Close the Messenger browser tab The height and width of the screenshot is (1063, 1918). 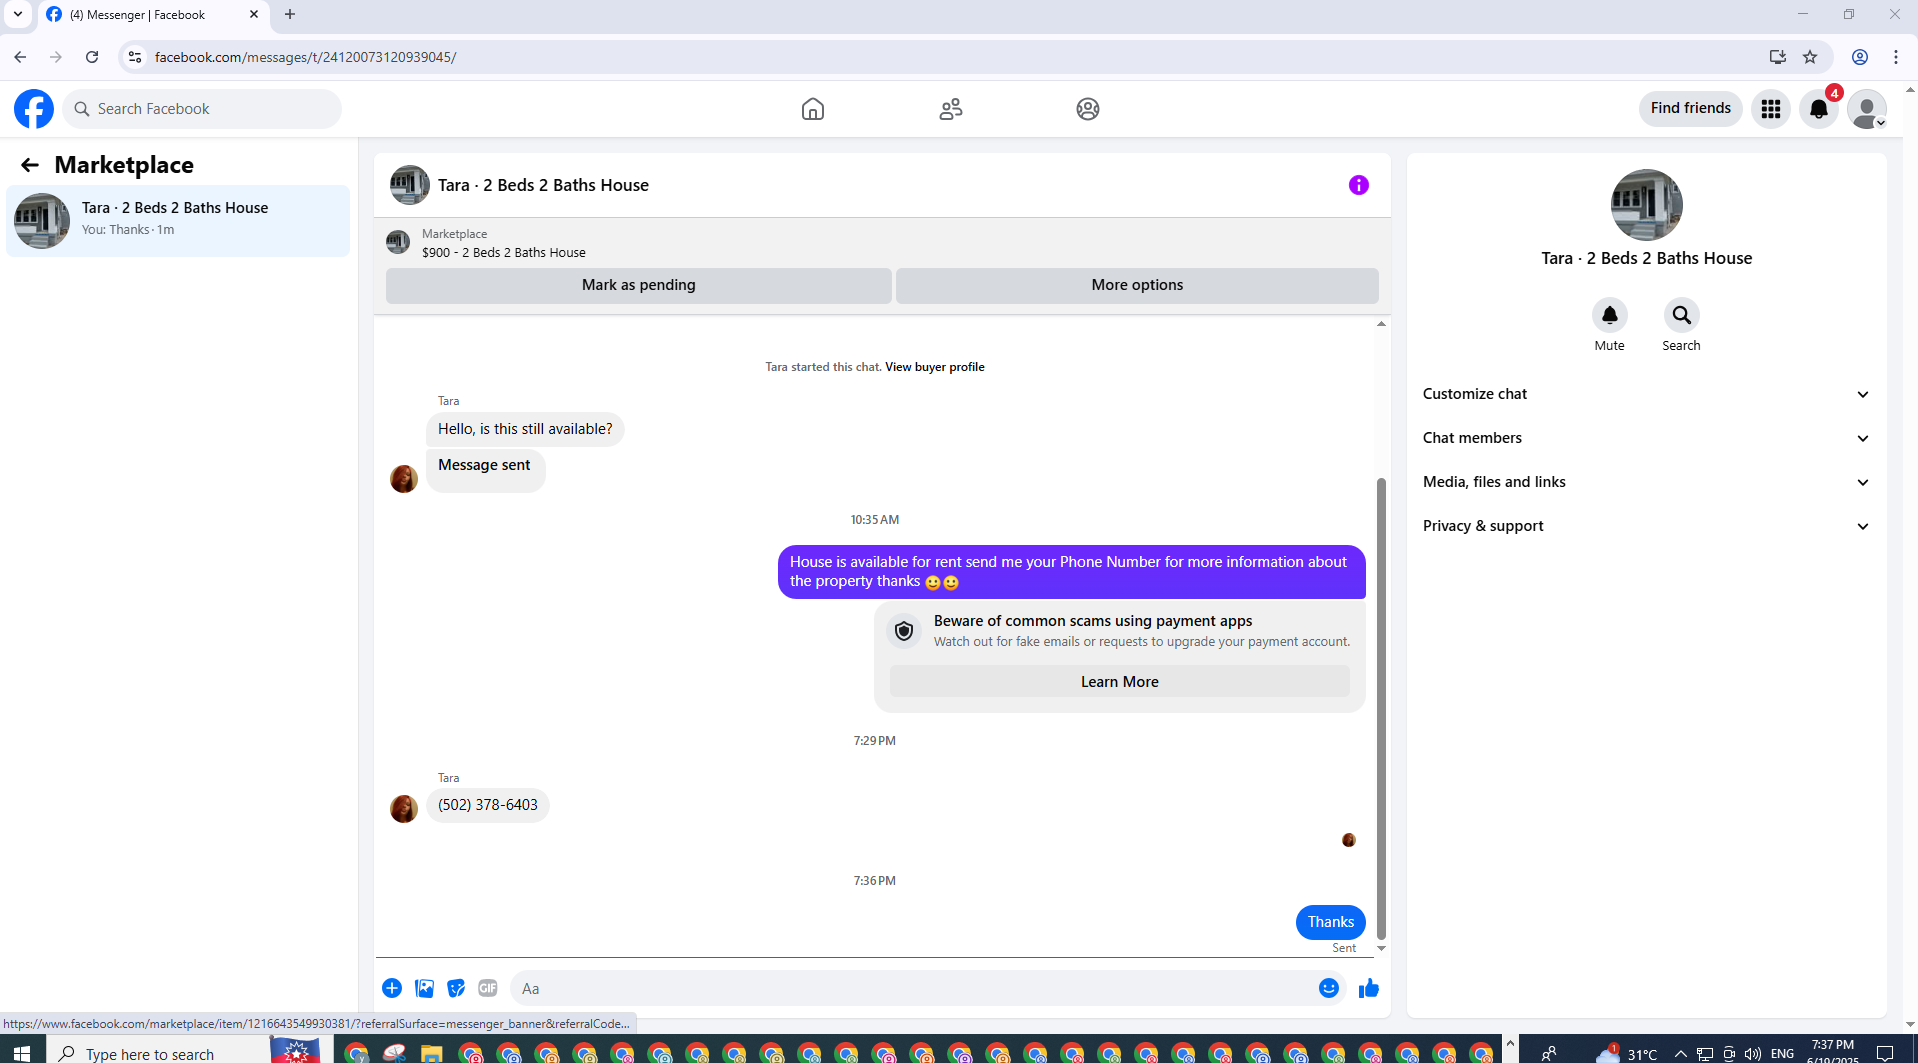coord(253,14)
